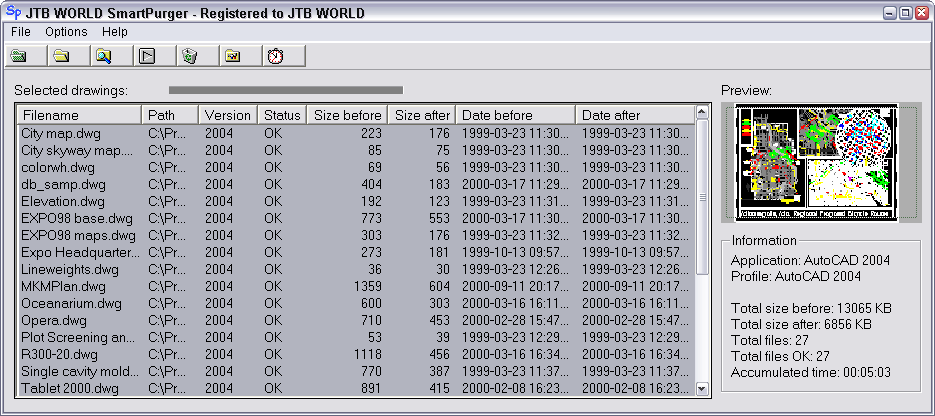Click Accumulated time 00:05:03 text
The height and width of the screenshot is (416, 935).
click(x=810, y=372)
